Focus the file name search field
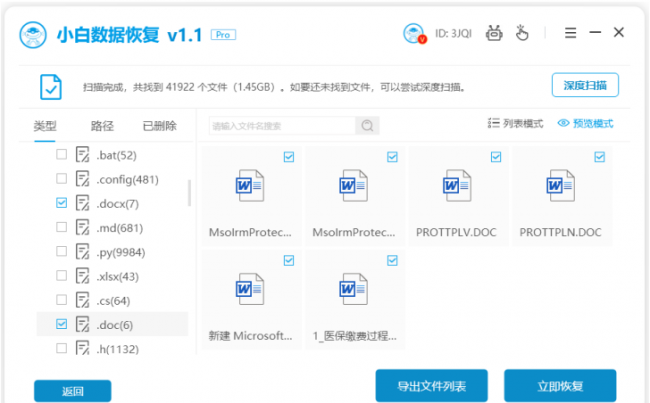This screenshot has width=650, height=403. [x=282, y=126]
